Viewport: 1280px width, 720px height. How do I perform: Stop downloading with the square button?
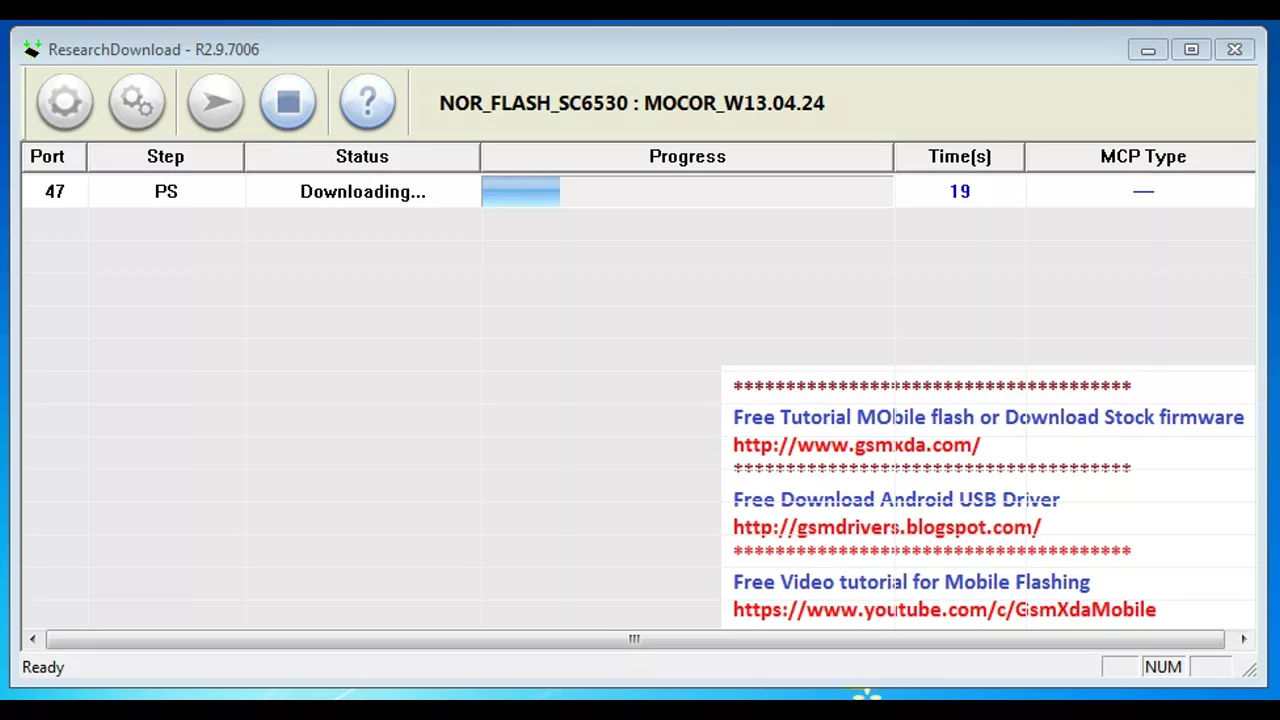288,102
